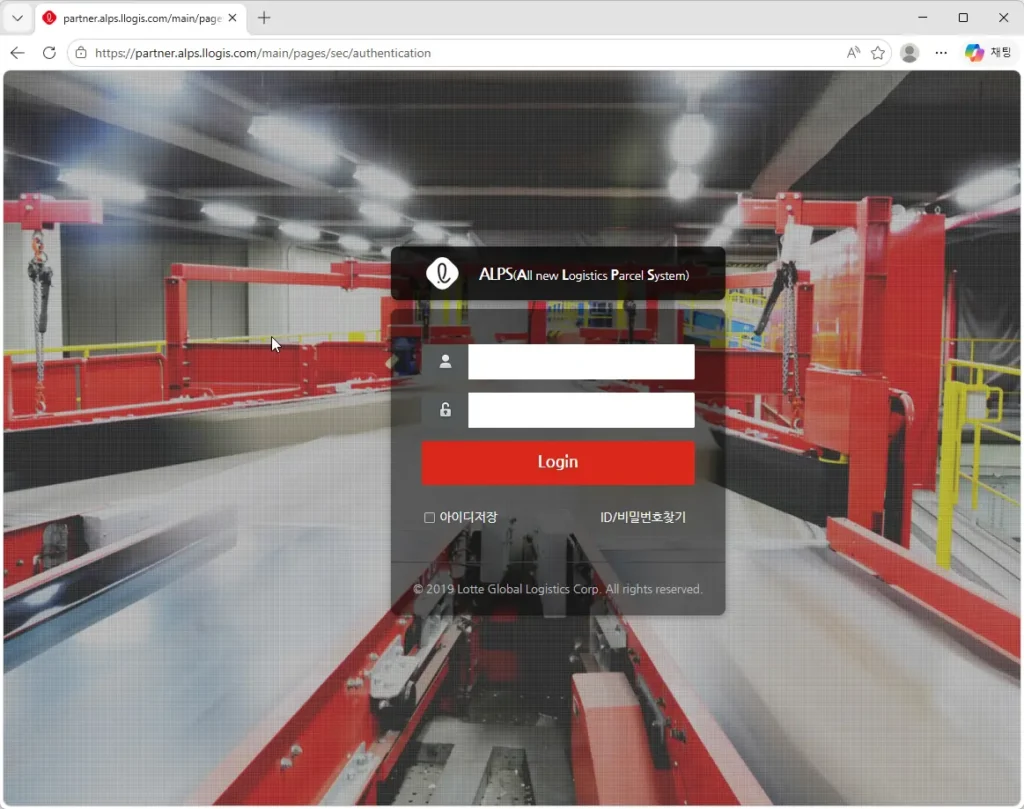Open Settings and more ellipsis menu
Screen dimensions: 1024x809
coord(940,53)
